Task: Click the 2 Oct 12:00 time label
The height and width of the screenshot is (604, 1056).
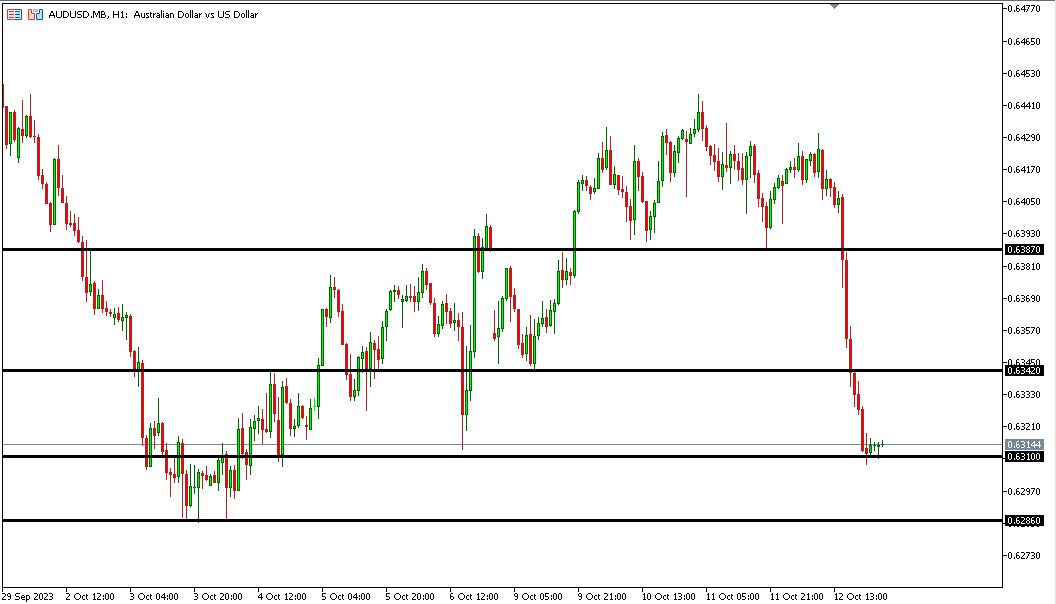Action: pos(90,597)
